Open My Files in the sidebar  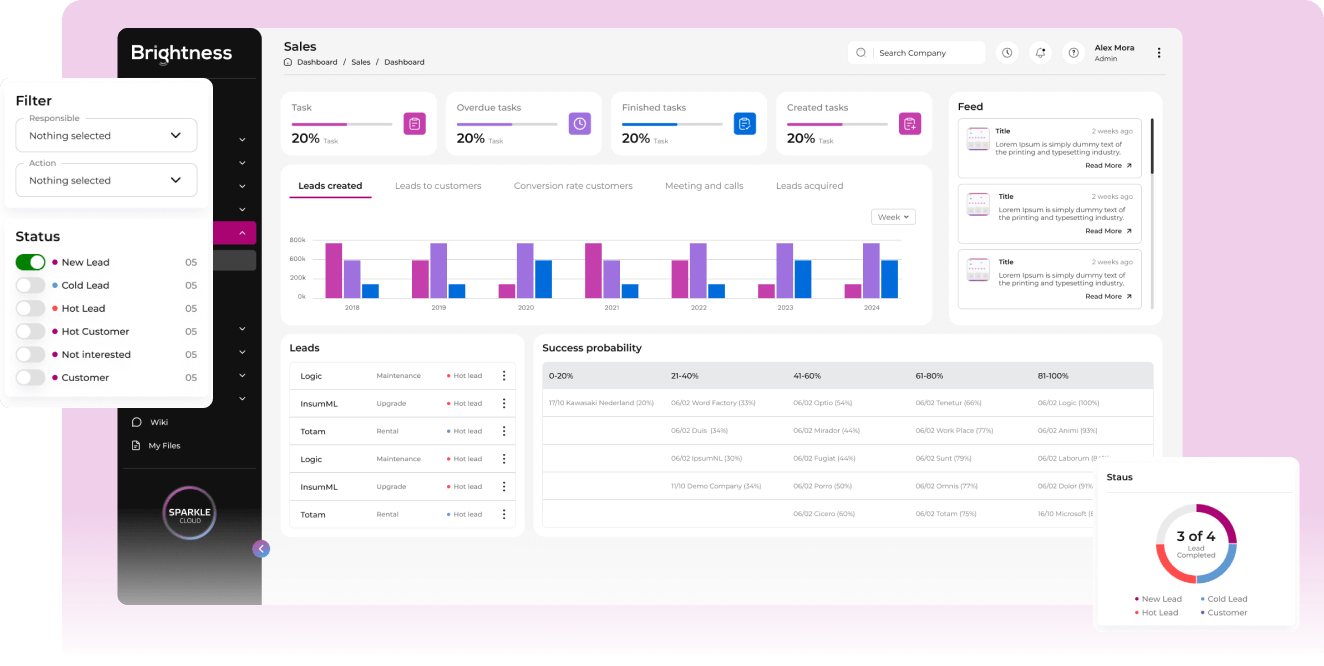[x=165, y=445]
